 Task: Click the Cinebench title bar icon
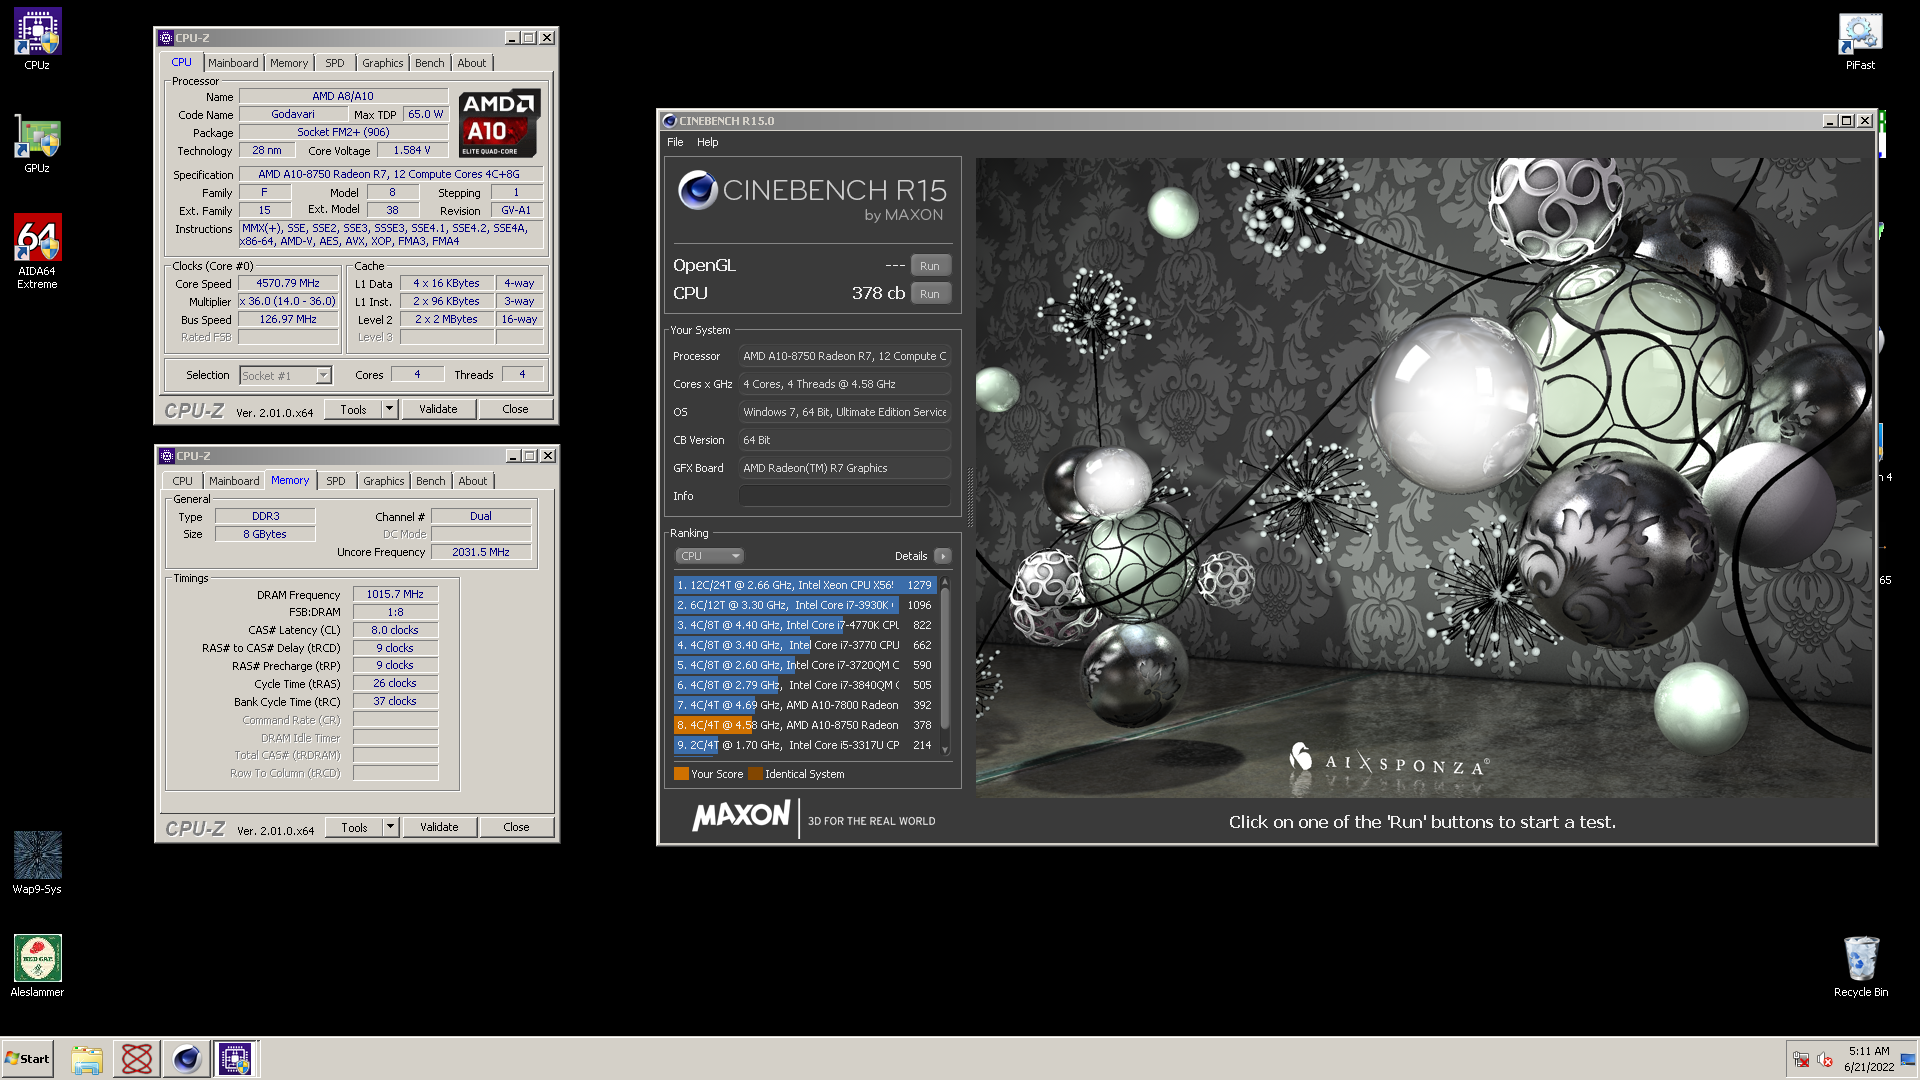tap(669, 121)
